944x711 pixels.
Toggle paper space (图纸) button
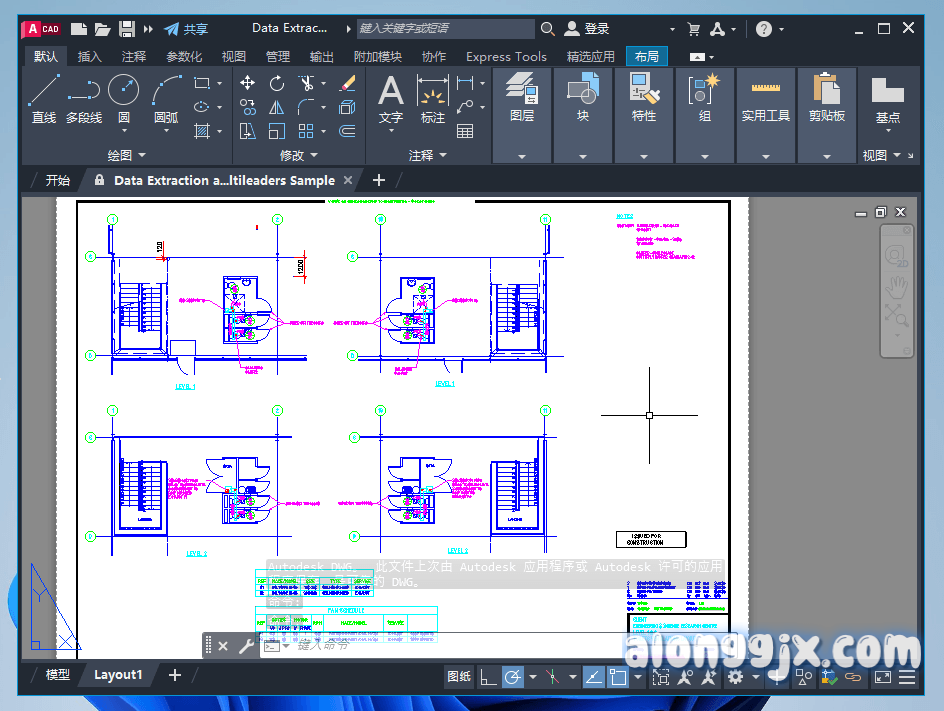pos(459,677)
